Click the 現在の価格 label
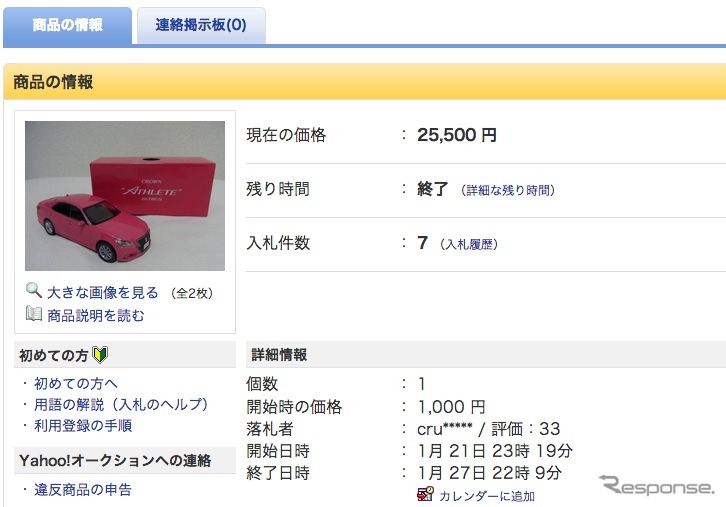Image resolution: width=726 pixels, height=507 pixels. [286, 135]
